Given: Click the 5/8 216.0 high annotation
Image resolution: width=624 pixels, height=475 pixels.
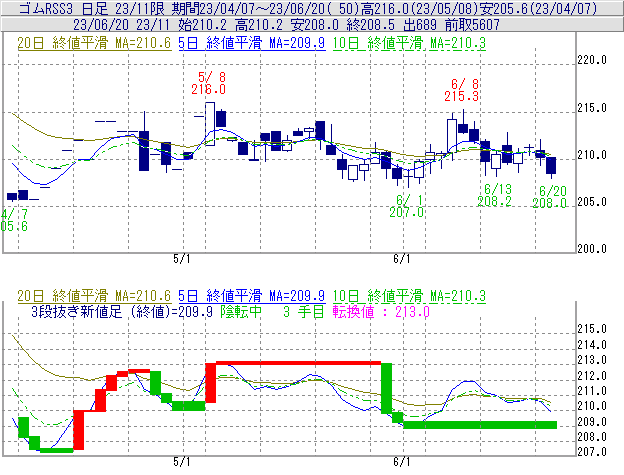Looking at the screenshot, I should 209,83.
